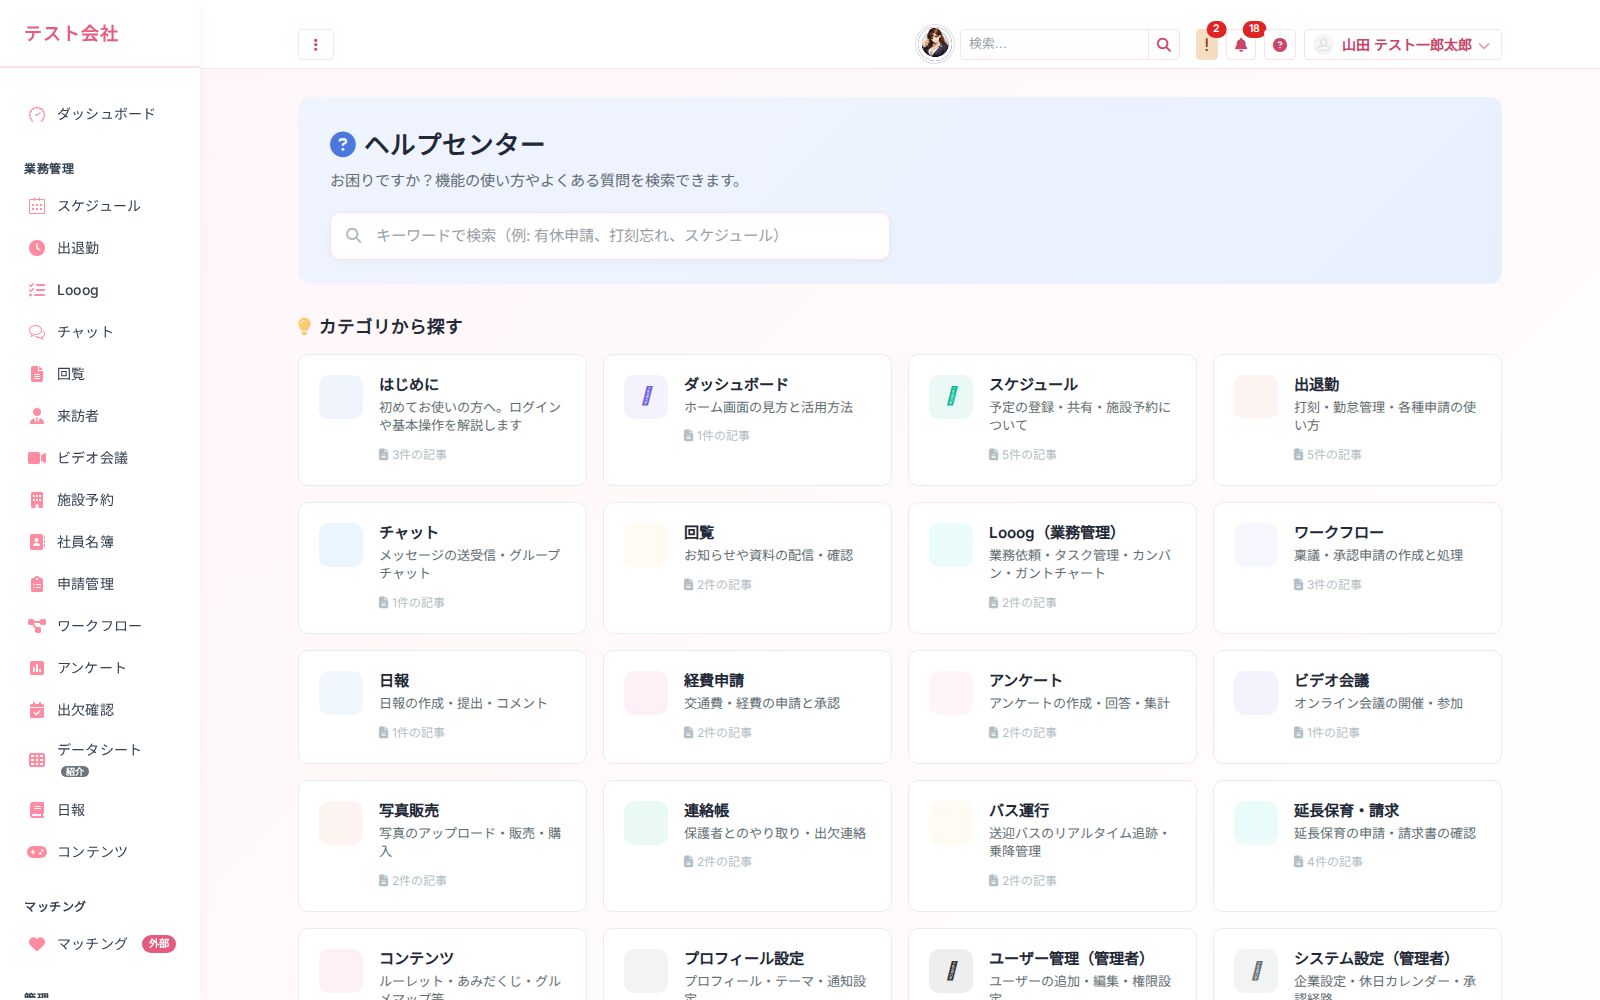The height and width of the screenshot is (1000, 1600).
Task: Click the 施設予約 building icon in the sidebar
Action: click(37, 500)
